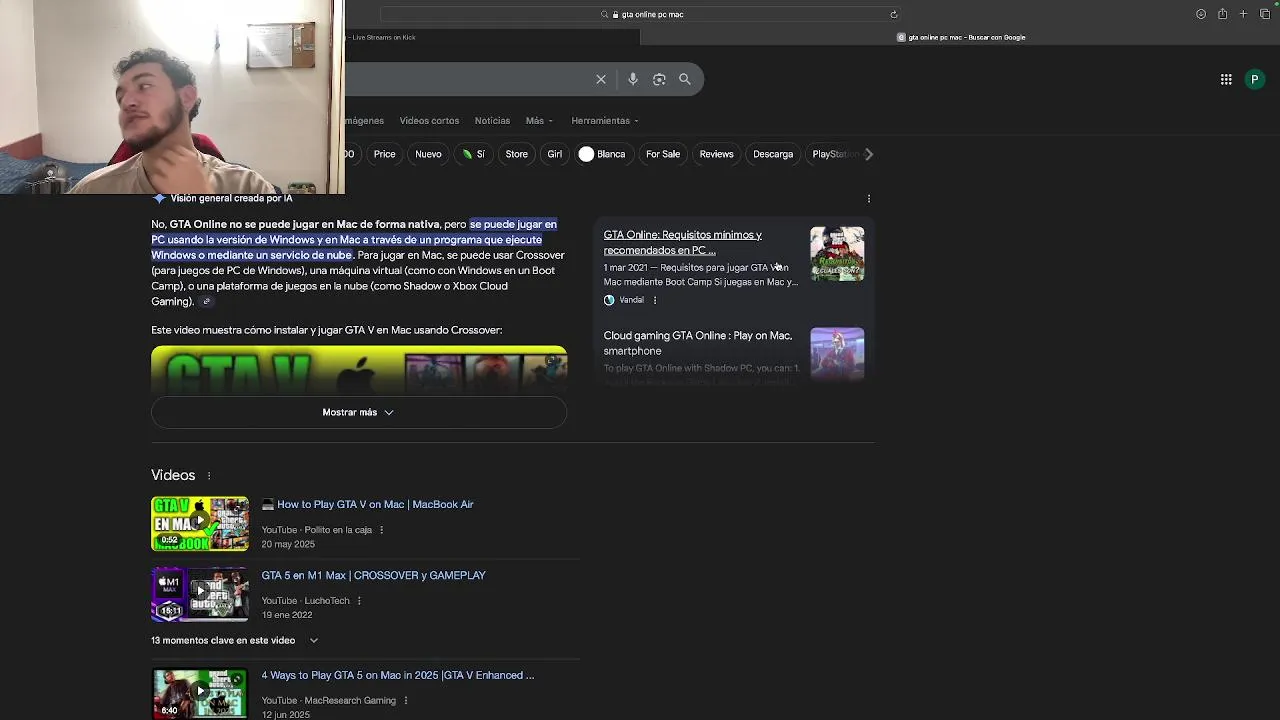
Task: Open the Cloud gaming article thumbnail
Action: click(x=837, y=354)
